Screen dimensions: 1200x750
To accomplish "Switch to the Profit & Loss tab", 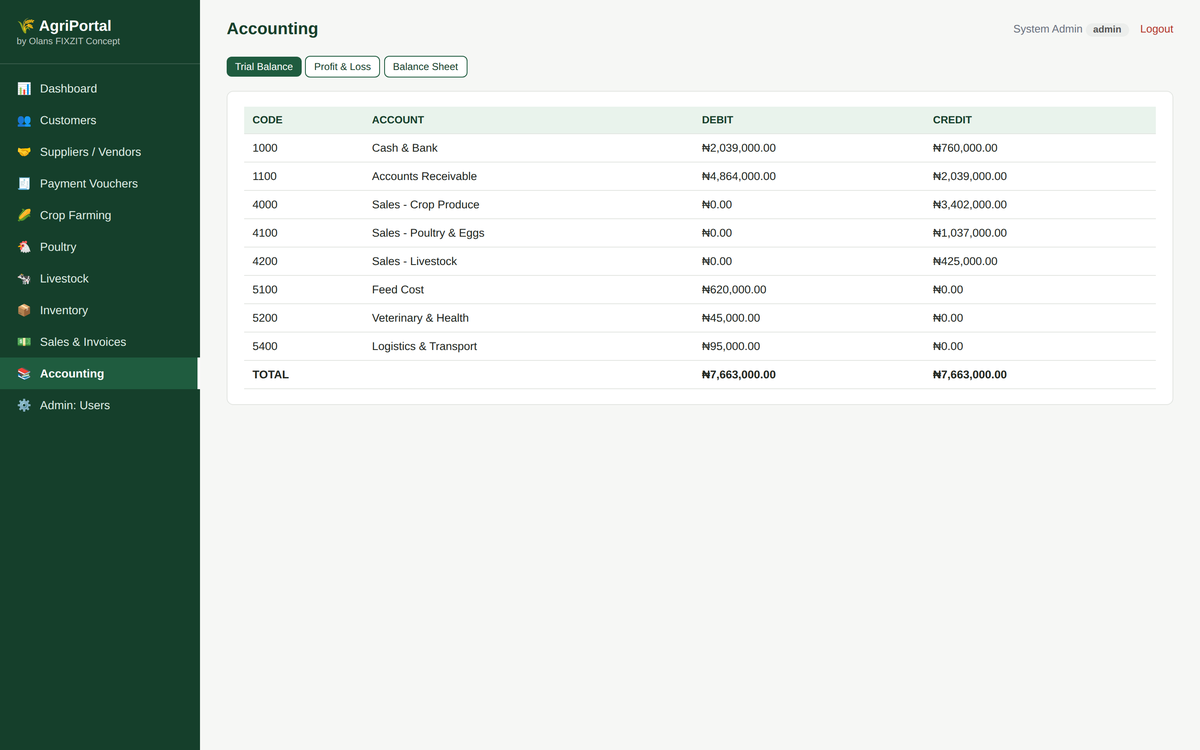I will pyautogui.click(x=342, y=67).
